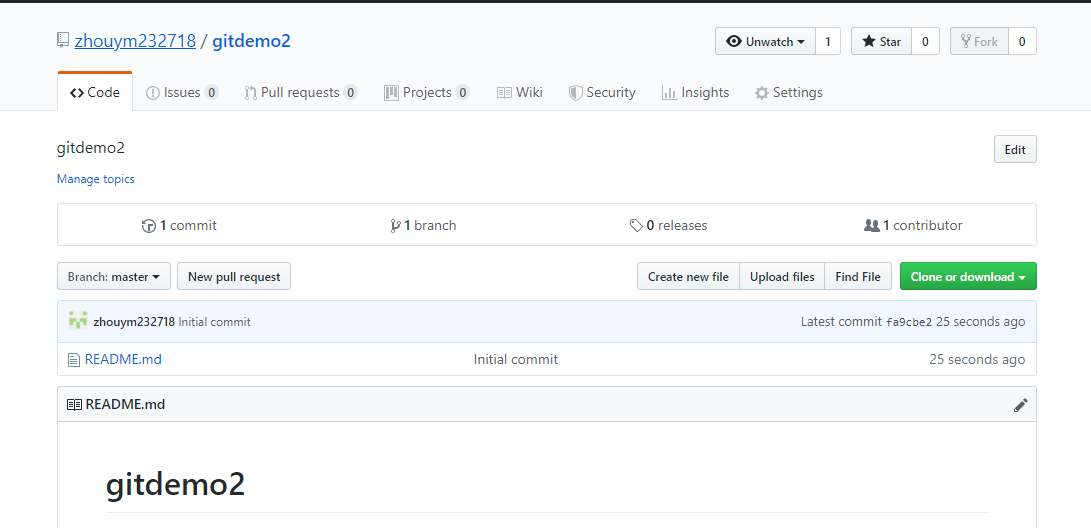Click the pencil icon to edit README.md
The width and height of the screenshot is (1091, 528).
point(1020,405)
